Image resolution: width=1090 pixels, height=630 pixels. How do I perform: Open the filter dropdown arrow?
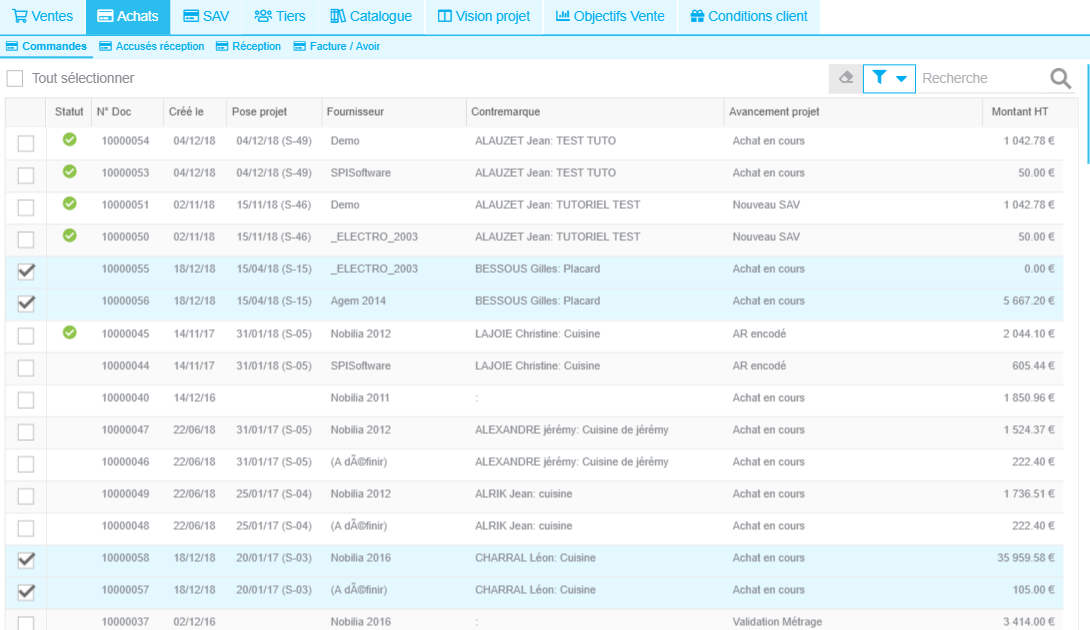click(x=901, y=79)
